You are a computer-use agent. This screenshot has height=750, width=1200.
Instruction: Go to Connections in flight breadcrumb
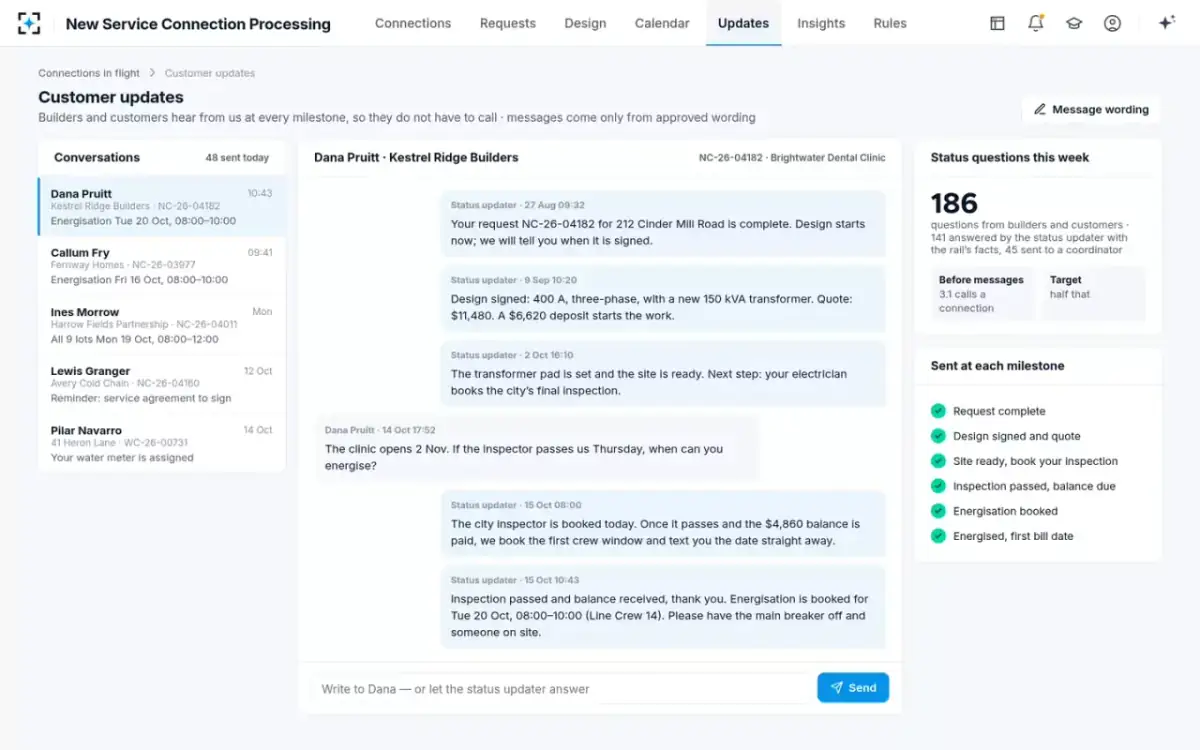click(x=89, y=73)
